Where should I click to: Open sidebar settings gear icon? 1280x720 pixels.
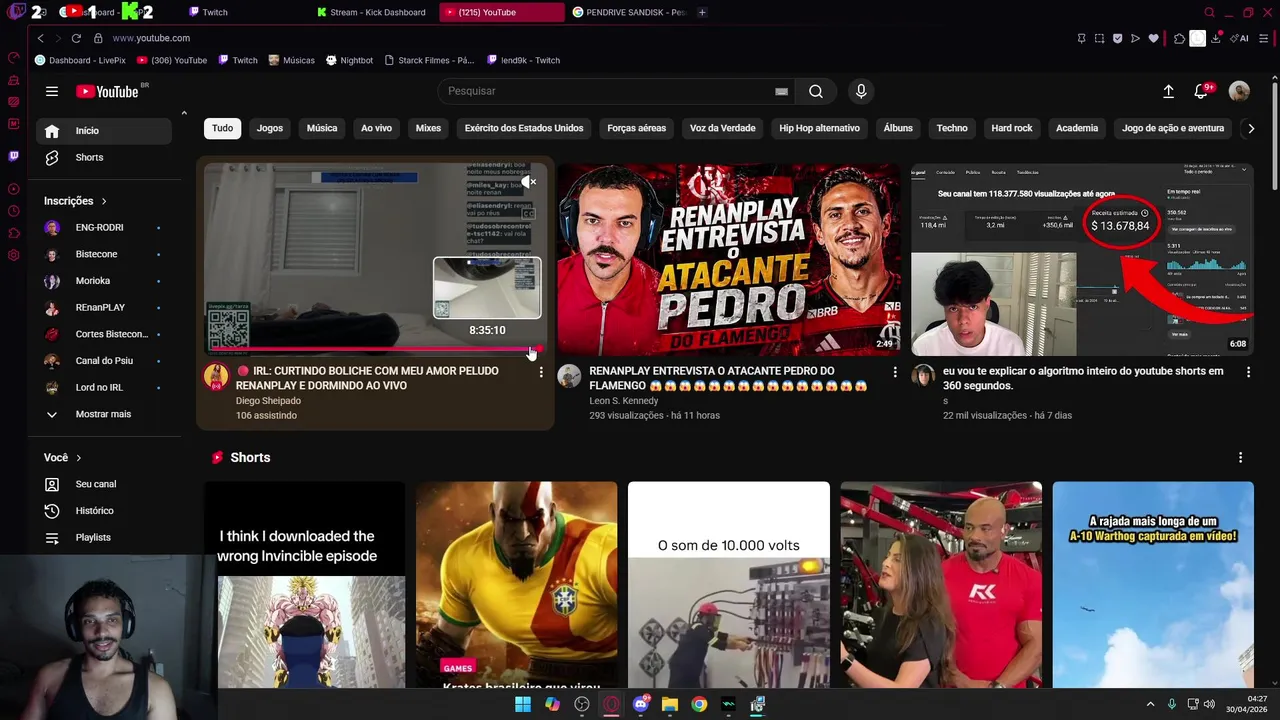pos(13,255)
